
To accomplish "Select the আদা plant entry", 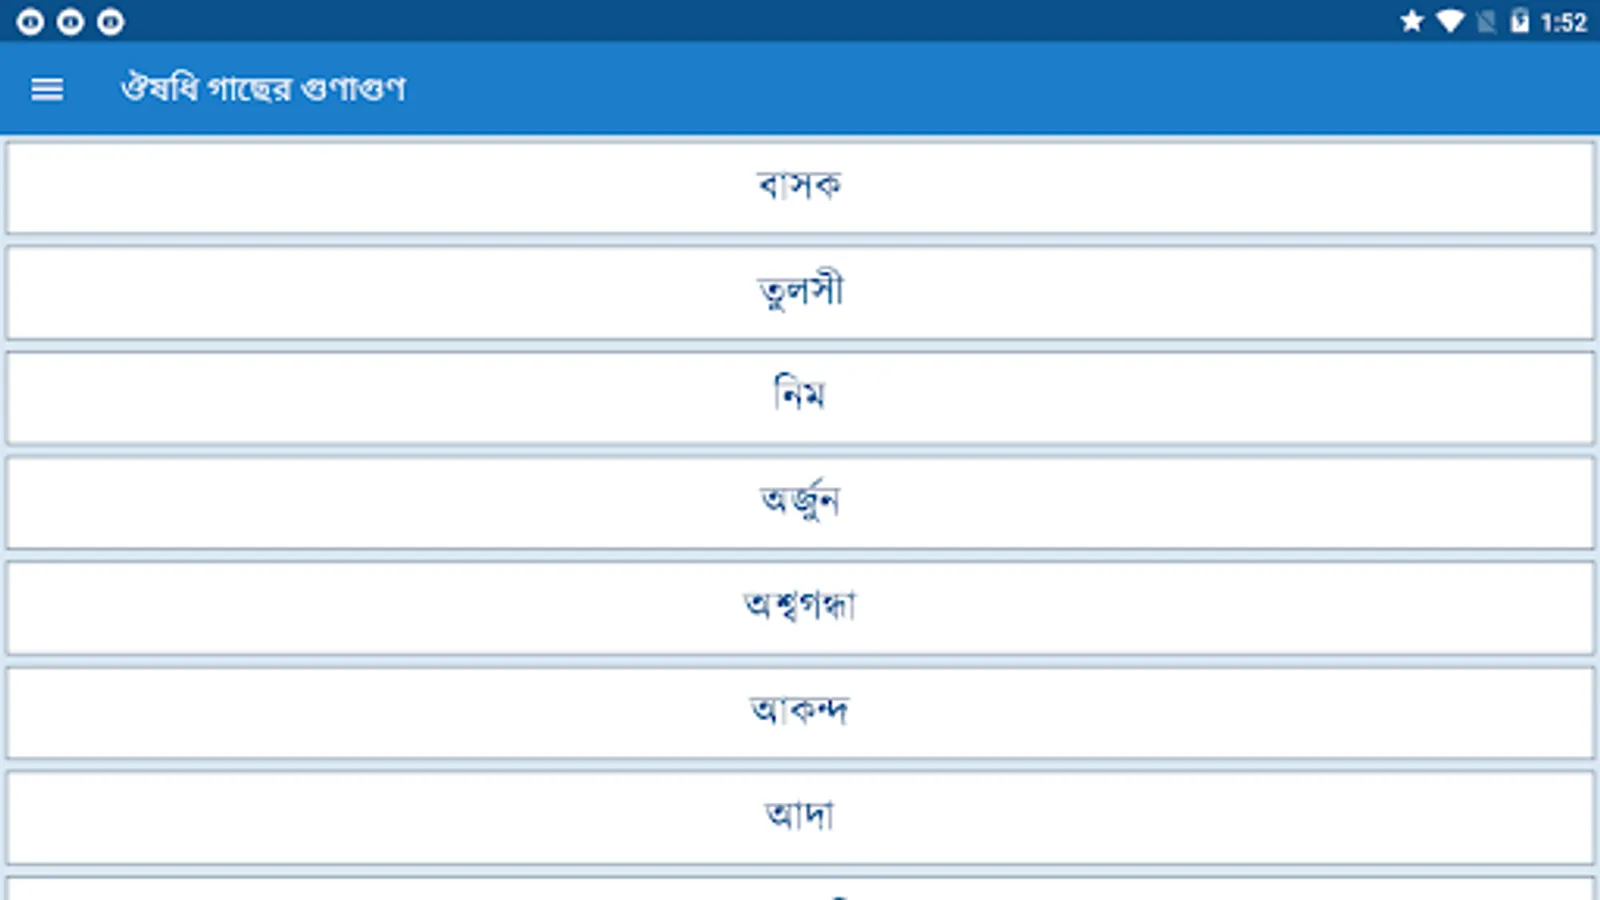I will [x=800, y=817].
